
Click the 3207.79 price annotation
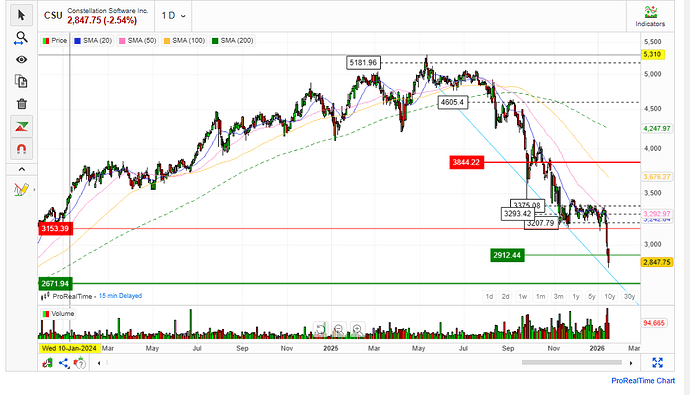tap(541, 223)
